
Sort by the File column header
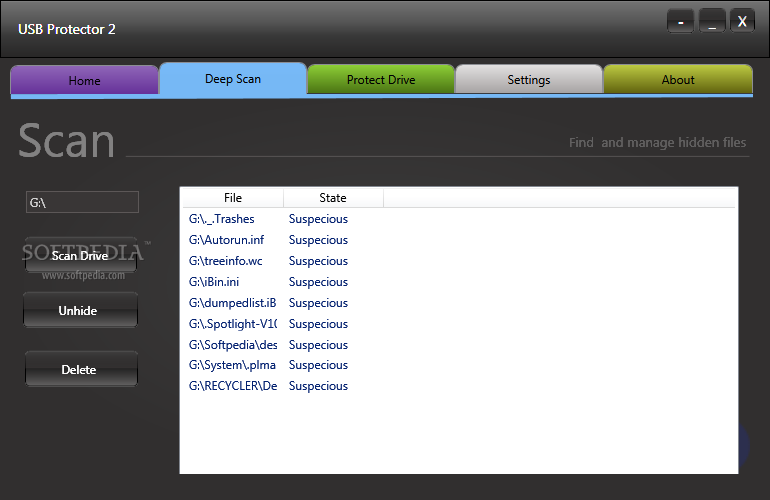pyautogui.click(x=233, y=197)
